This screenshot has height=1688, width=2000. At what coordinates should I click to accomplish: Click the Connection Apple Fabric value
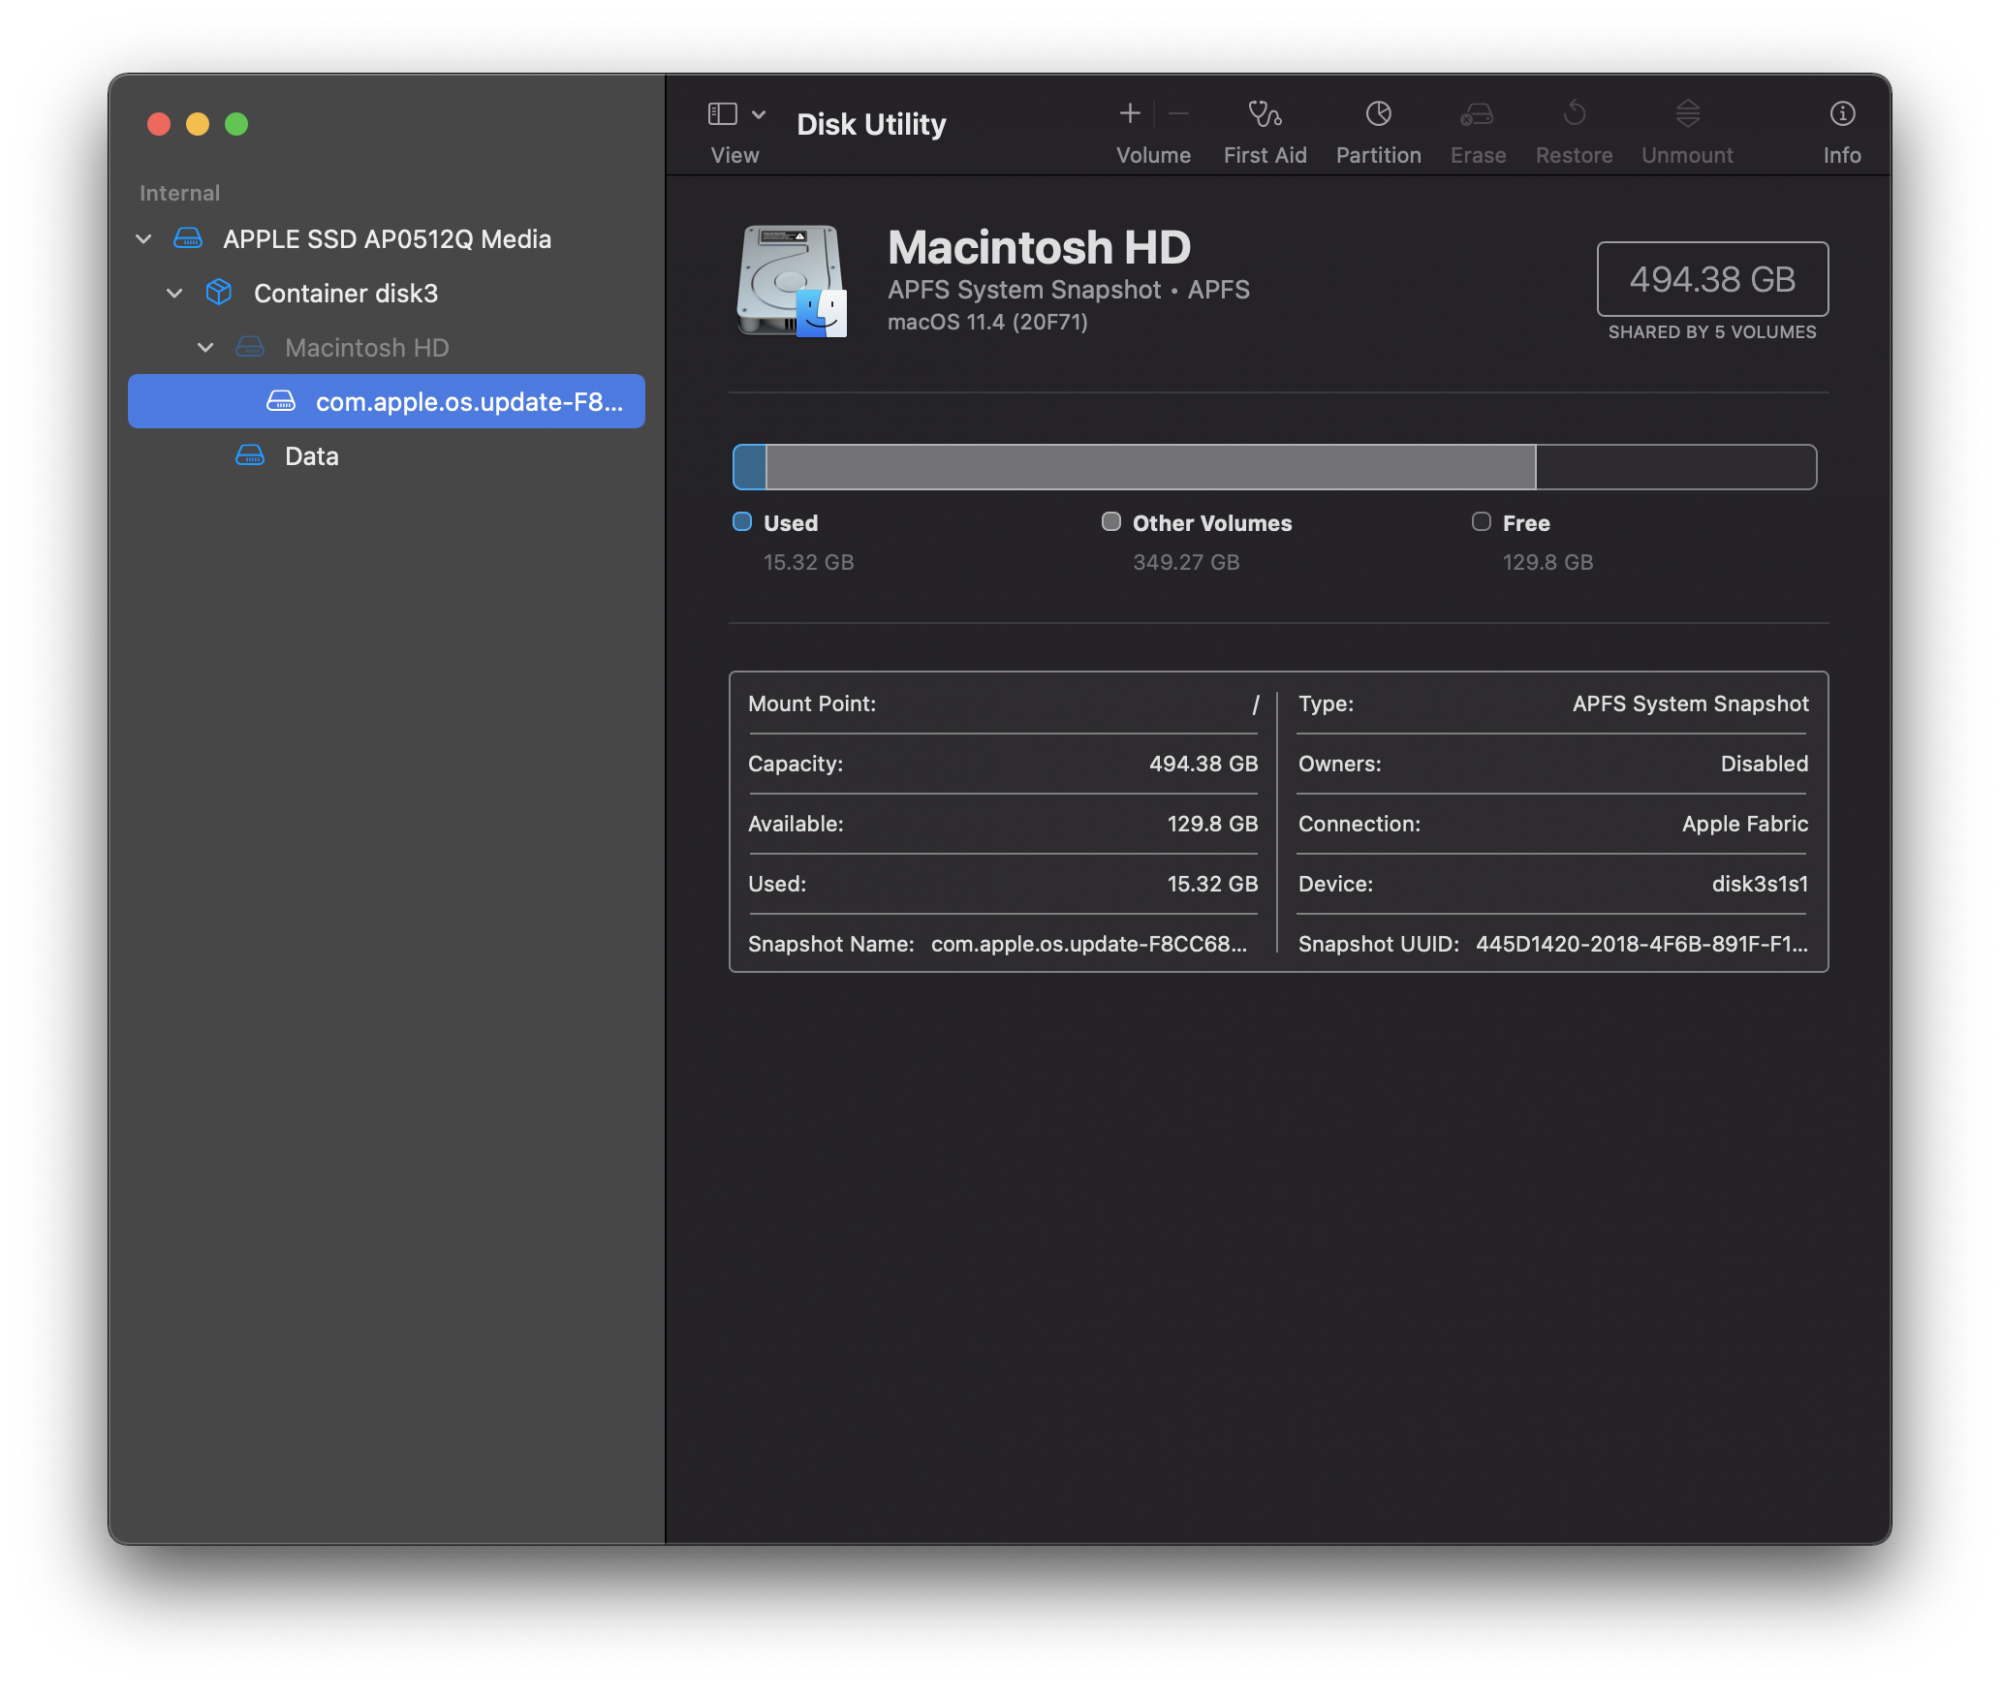(x=1745, y=824)
